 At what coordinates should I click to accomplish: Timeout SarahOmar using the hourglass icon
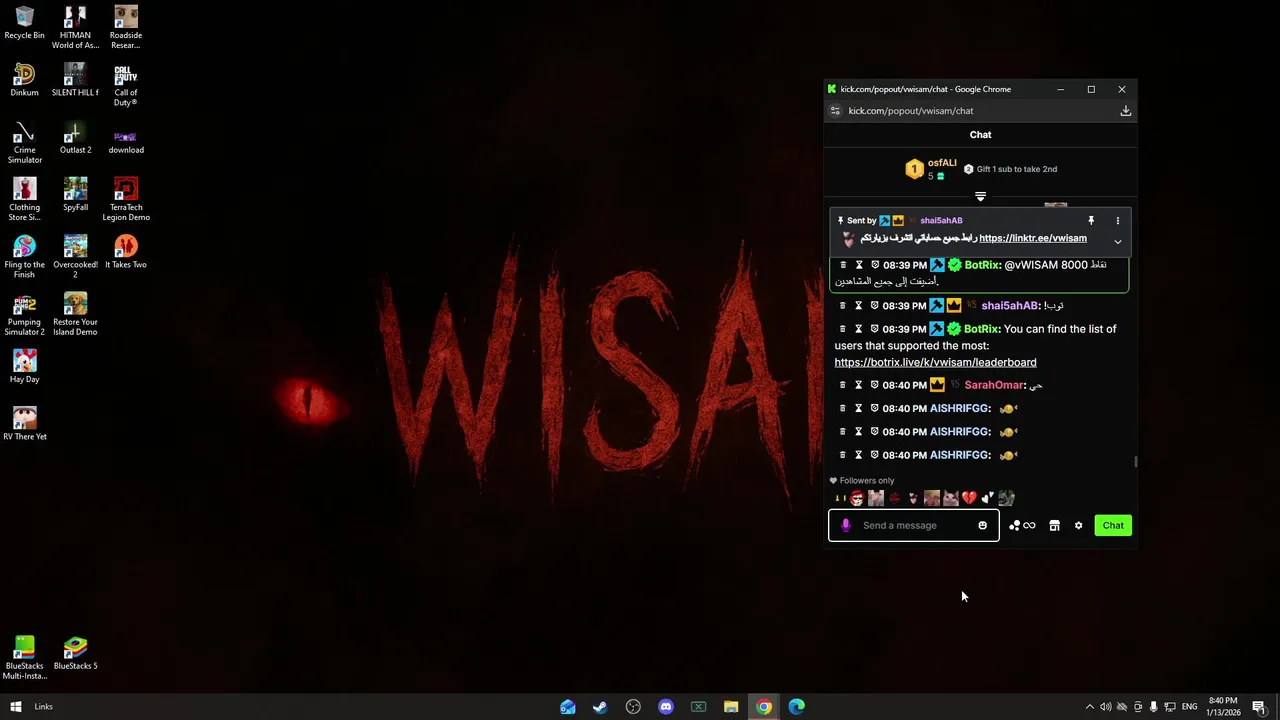tap(858, 385)
